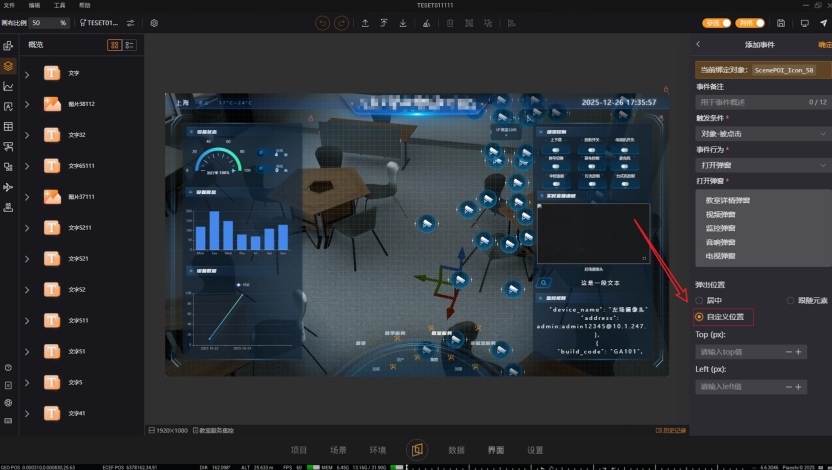Choose 音响弹窗 from the popup list
The height and width of the screenshot is (470, 832).
pyautogui.click(x=720, y=242)
